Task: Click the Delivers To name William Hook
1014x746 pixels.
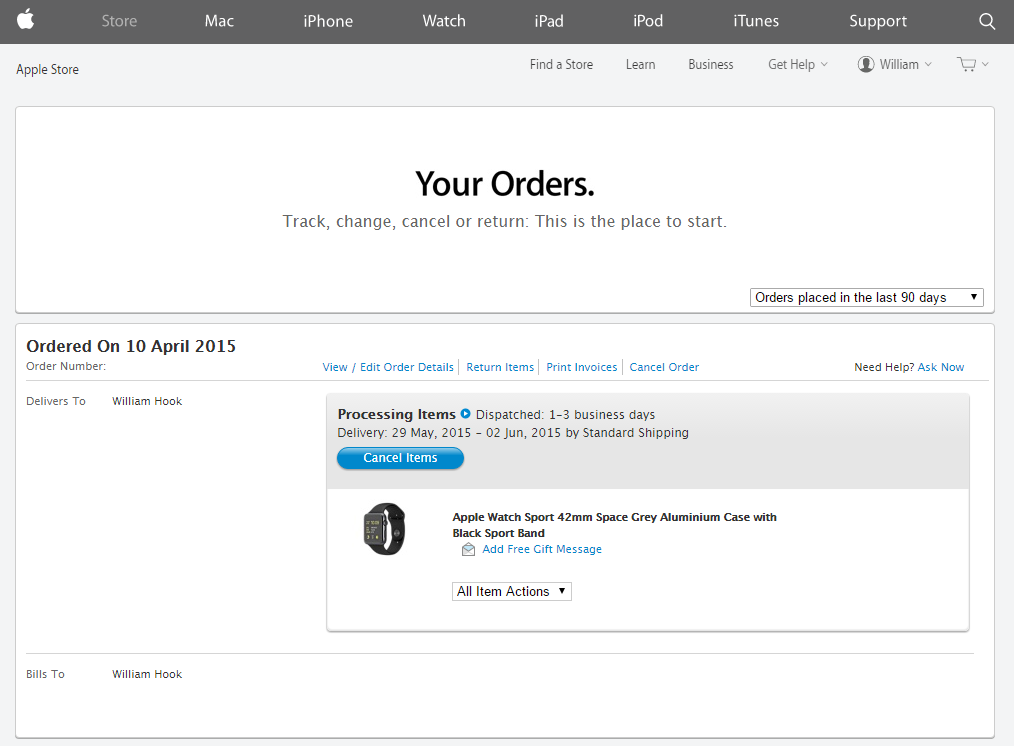Action: click(147, 401)
